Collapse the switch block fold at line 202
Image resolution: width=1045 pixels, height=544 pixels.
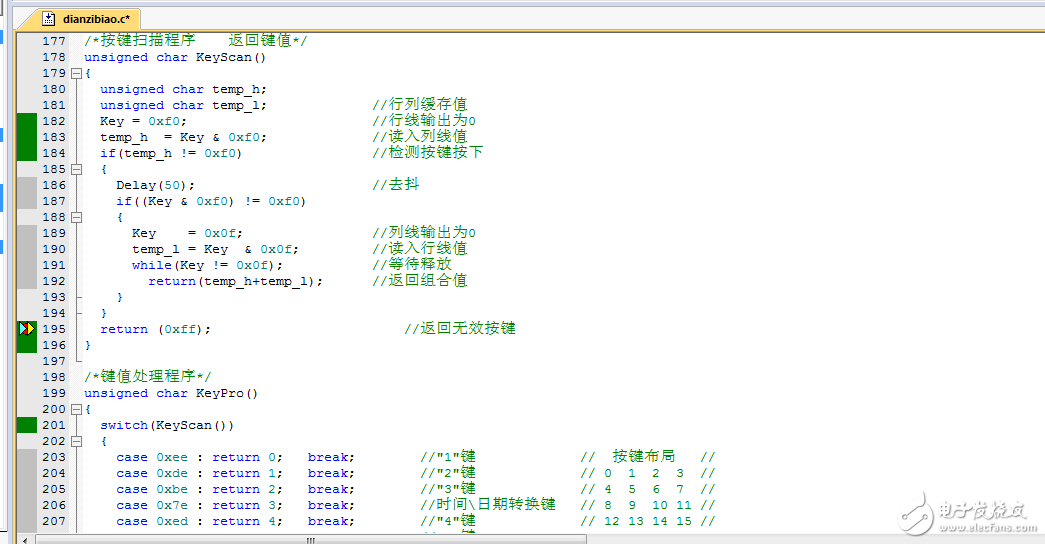click(x=77, y=441)
